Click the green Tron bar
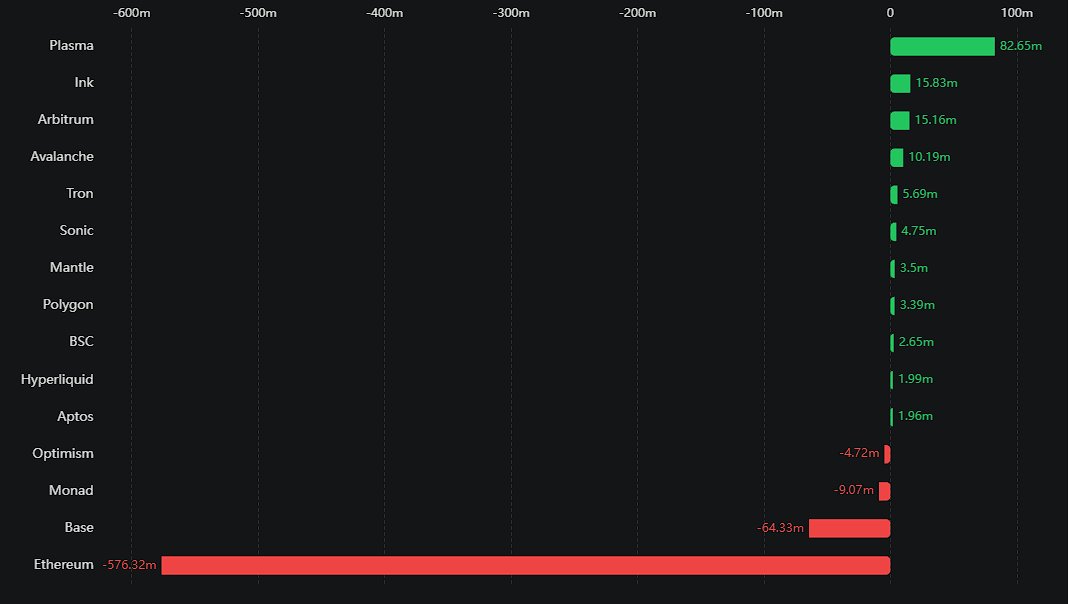The height and width of the screenshot is (604, 1068). pyautogui.click(x=894, y=195)
